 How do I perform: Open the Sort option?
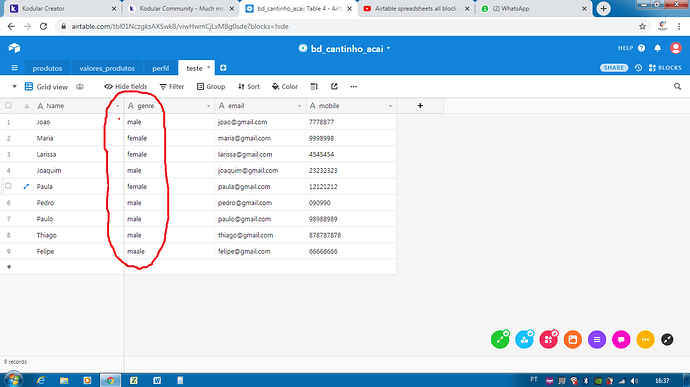[249, 87]
